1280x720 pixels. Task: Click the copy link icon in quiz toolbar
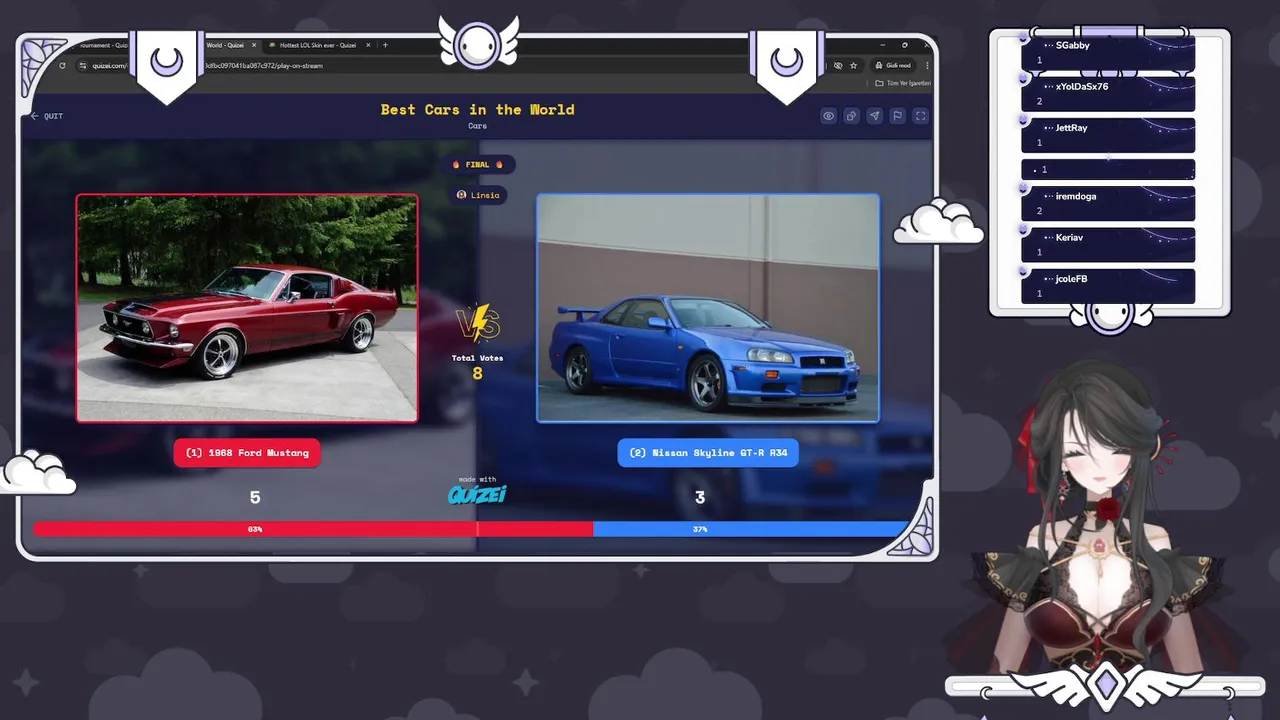click(x=851, y=116)
